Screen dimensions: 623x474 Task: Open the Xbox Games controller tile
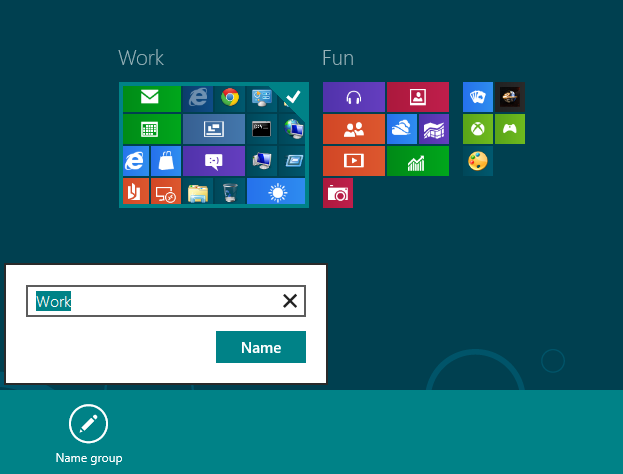click(x=510, y=129)
